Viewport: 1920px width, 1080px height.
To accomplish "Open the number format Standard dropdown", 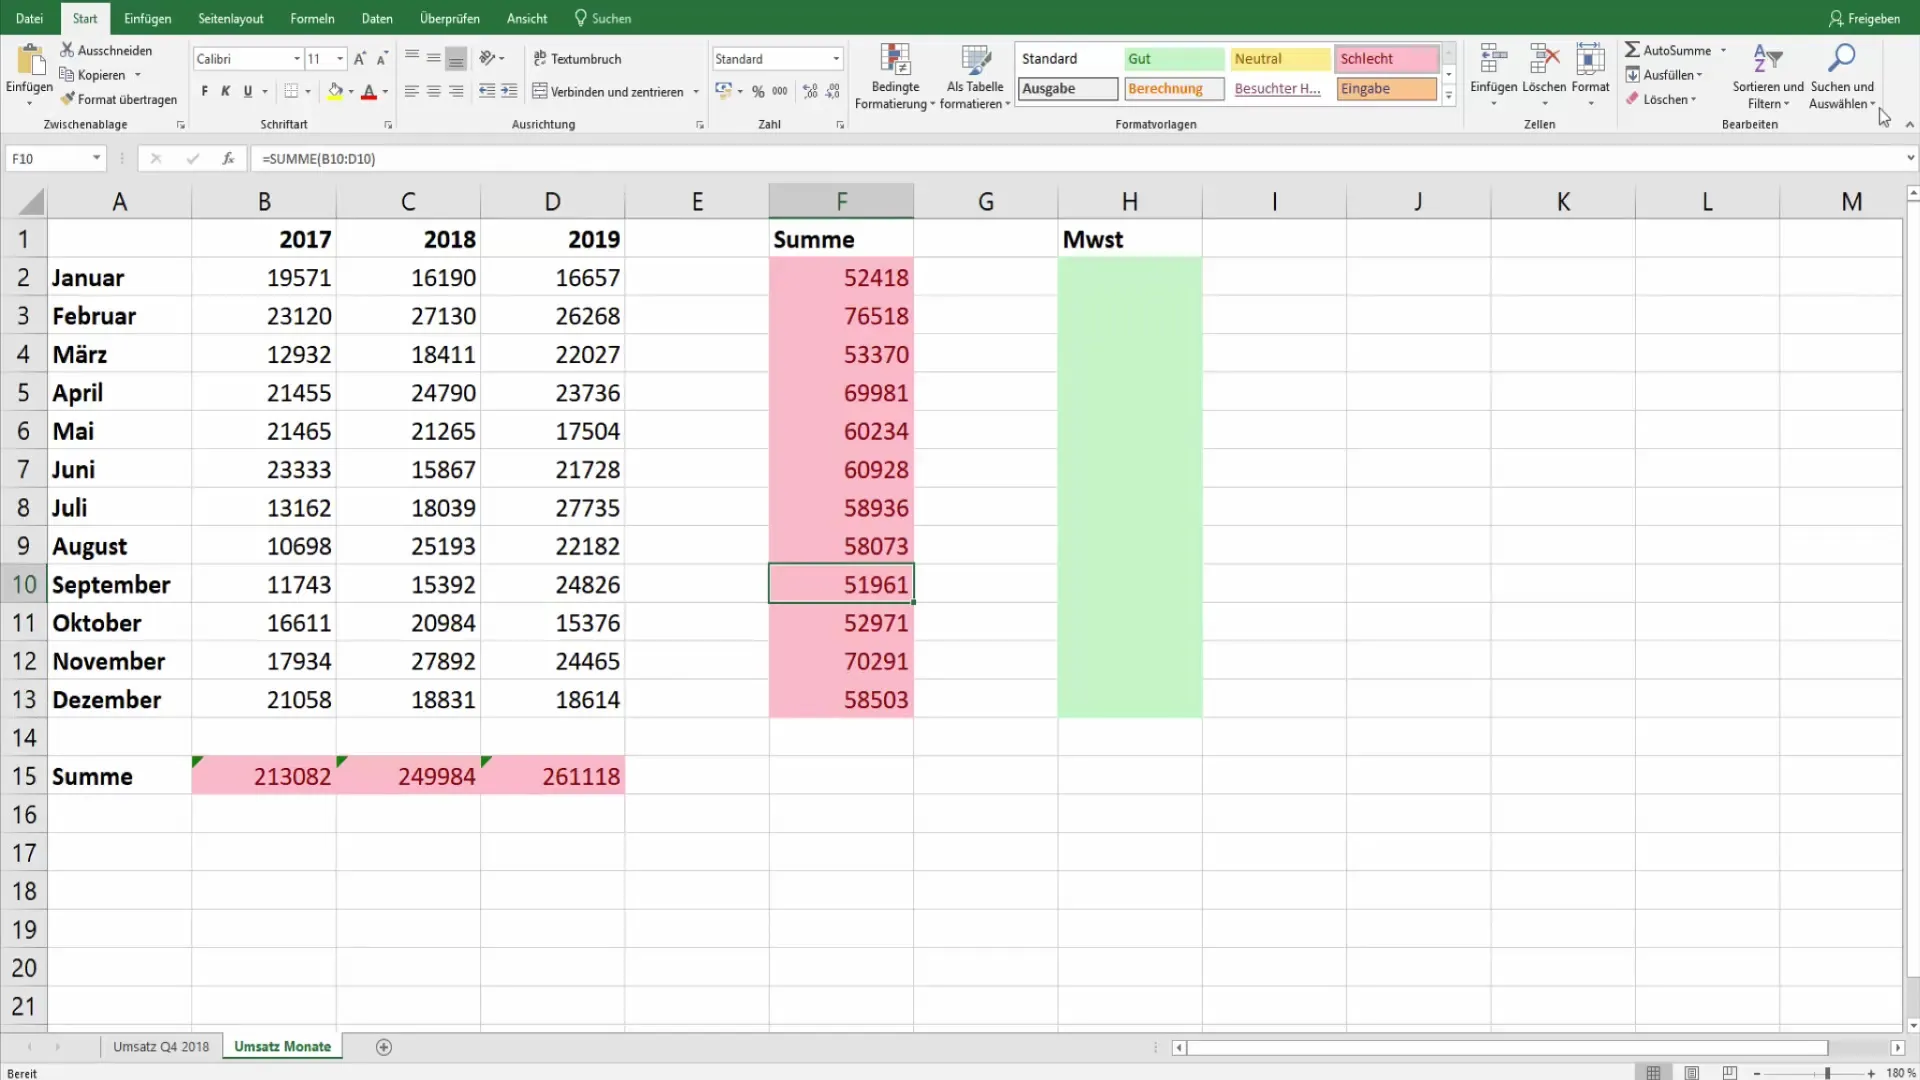I will 836,59.
